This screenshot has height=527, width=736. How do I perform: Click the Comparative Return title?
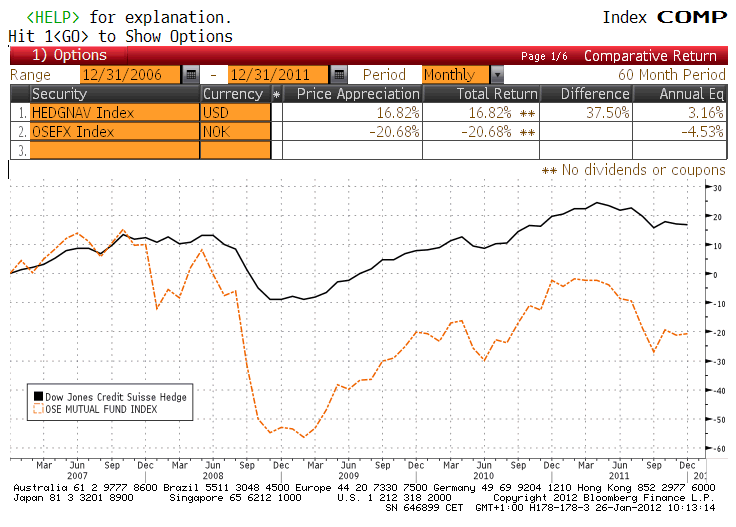(650, 56)
